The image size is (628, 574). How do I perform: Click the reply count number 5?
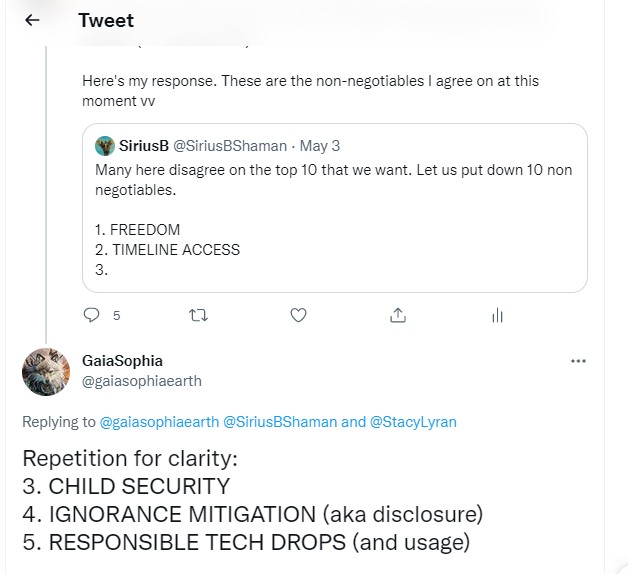coord(116,315)
